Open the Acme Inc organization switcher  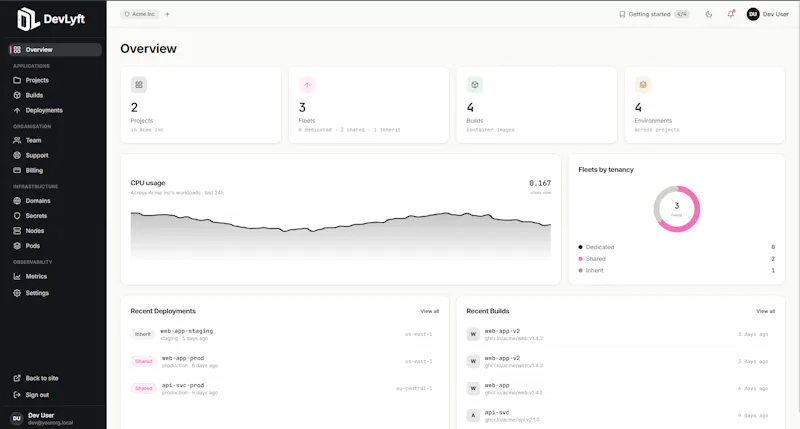click(x=139, y=14)
